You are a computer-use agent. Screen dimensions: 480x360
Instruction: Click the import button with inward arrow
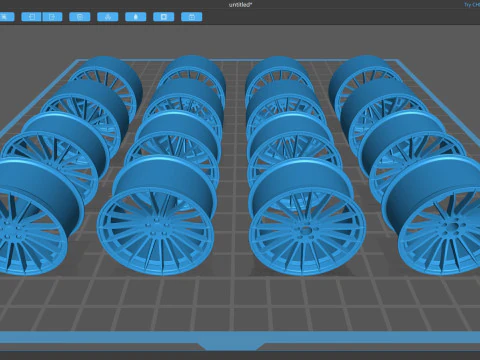(x=31, y=17)
